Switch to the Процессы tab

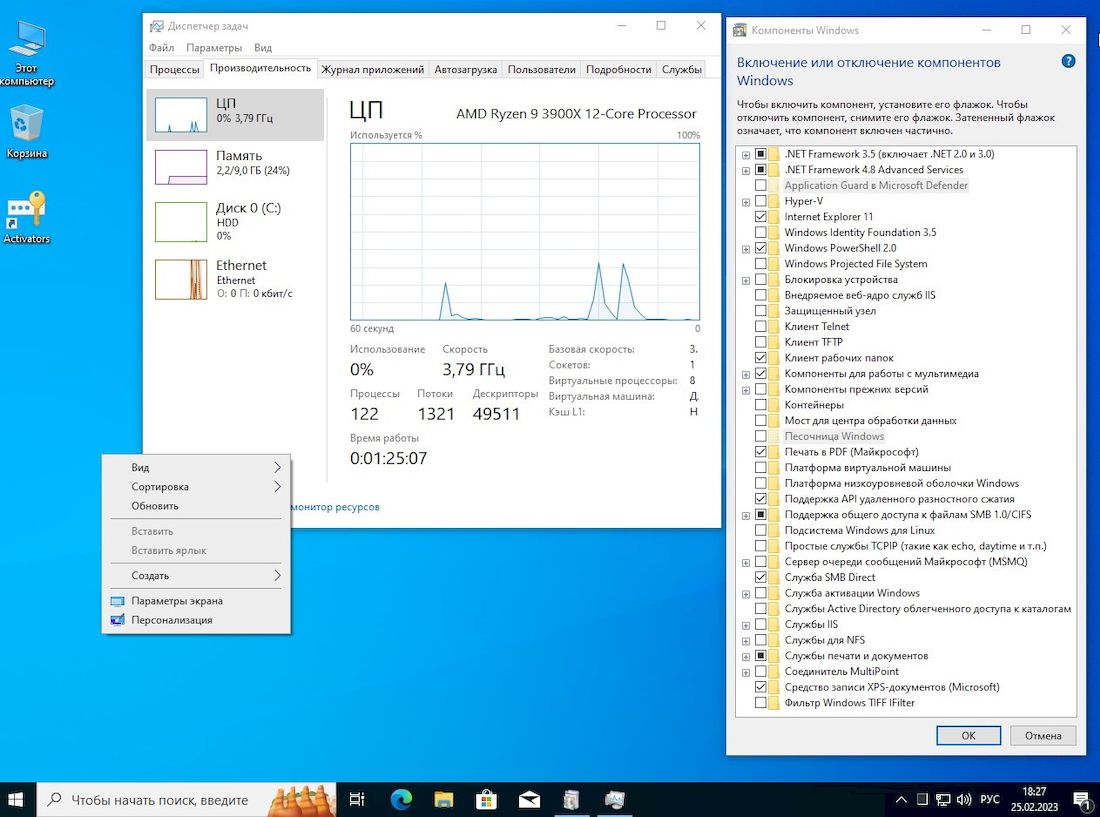pyautogui.click(x=175, y=69)
